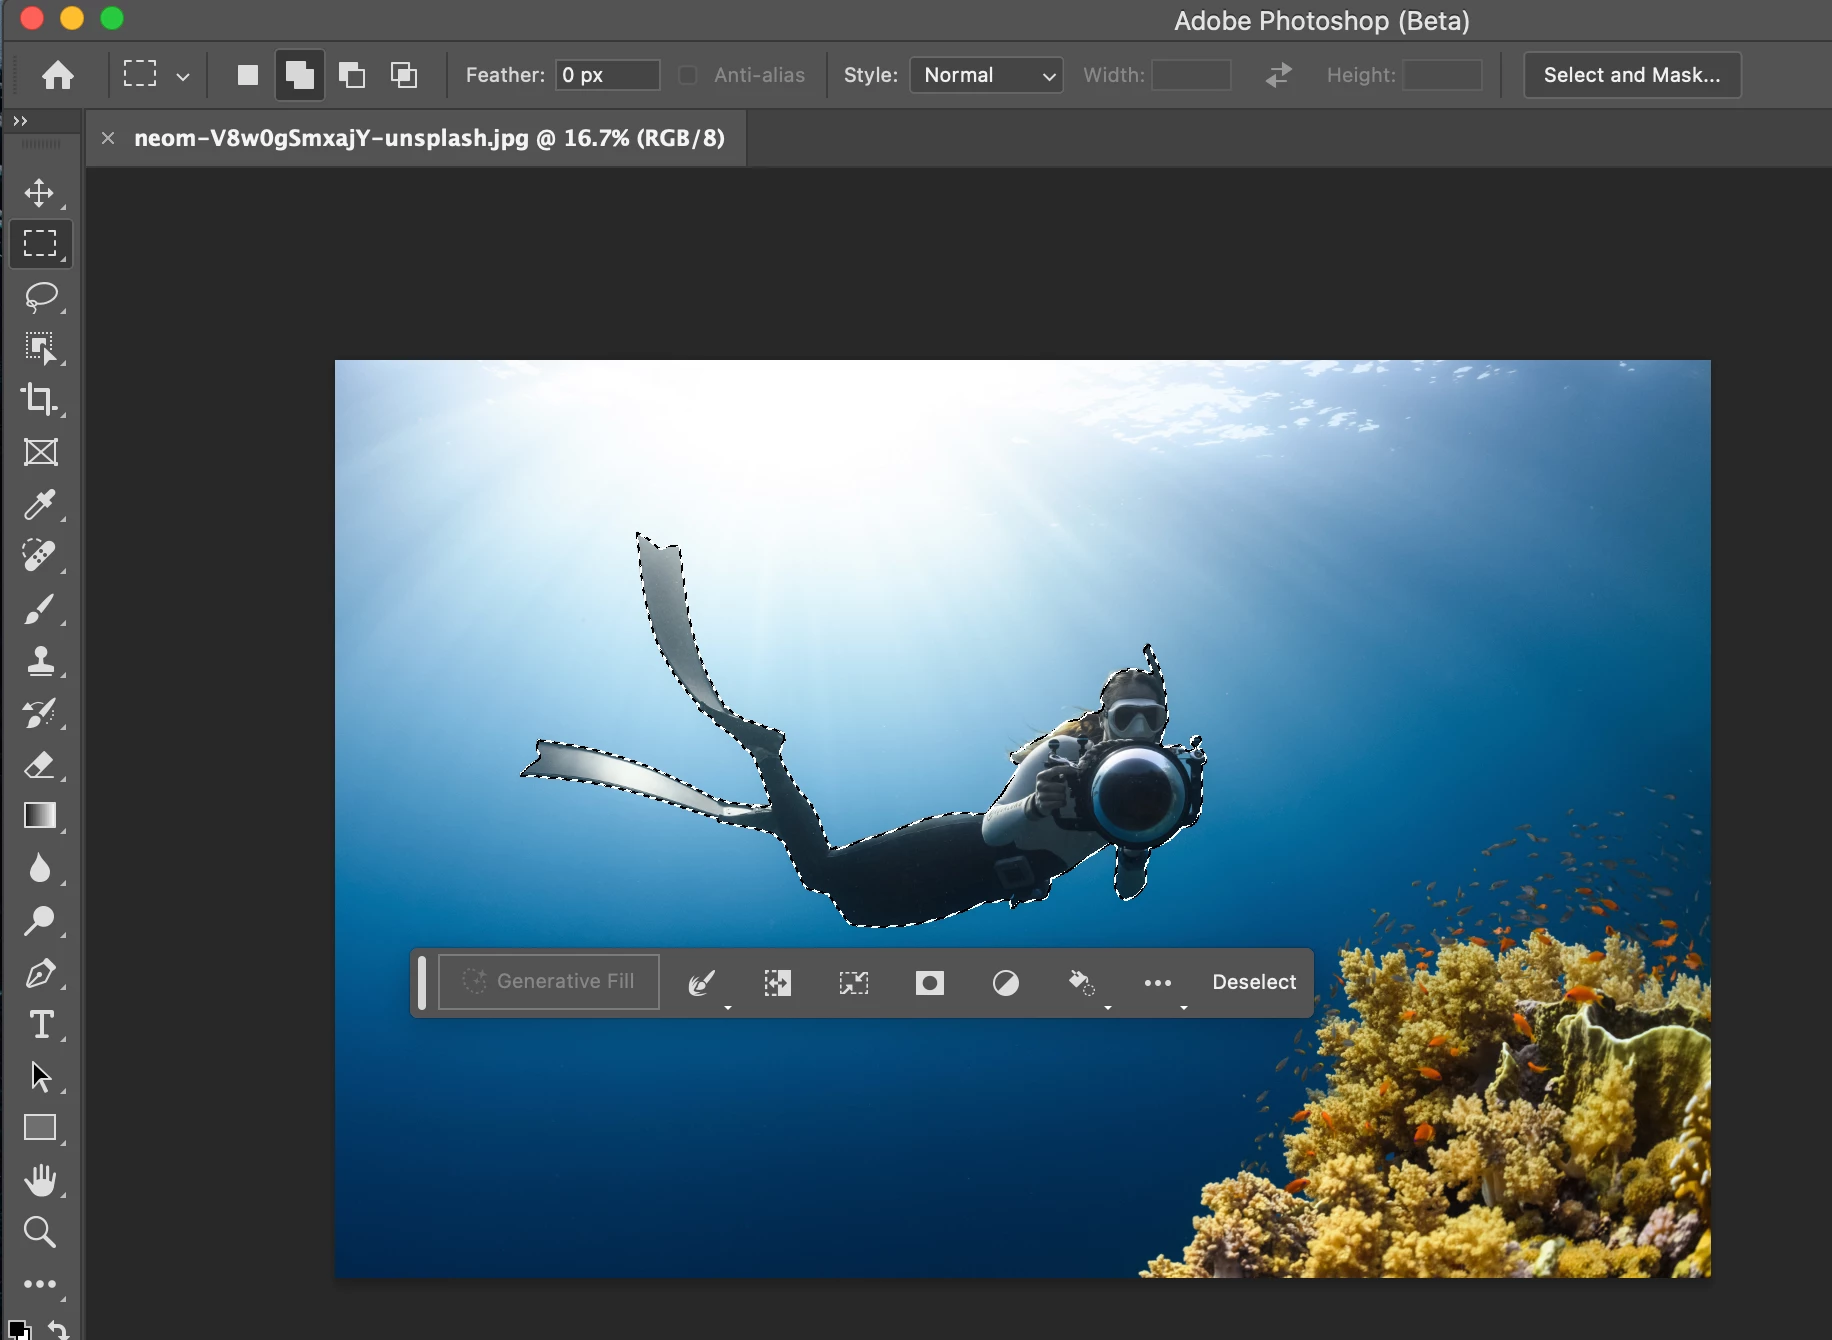1832x1340 pixels.
Task: Expand the marquee tool preset picker
Action: tap(183, 76)
